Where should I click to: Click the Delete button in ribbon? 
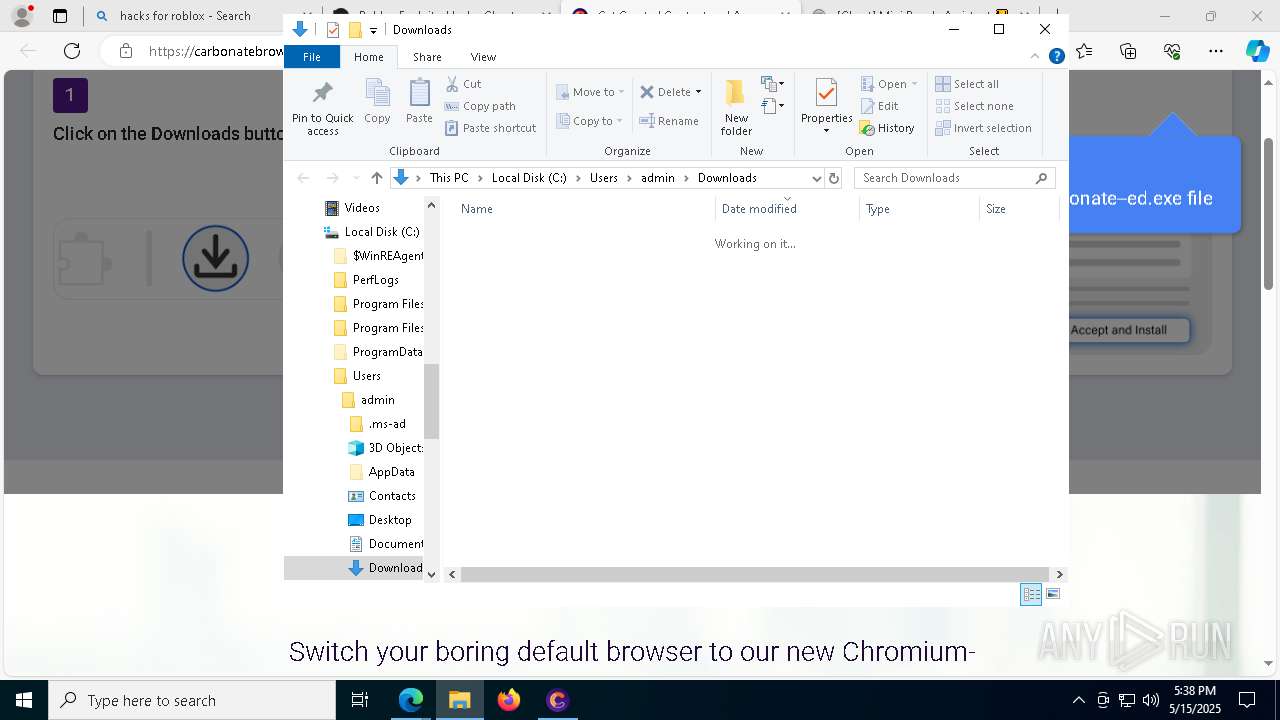(x=665, y=92)
